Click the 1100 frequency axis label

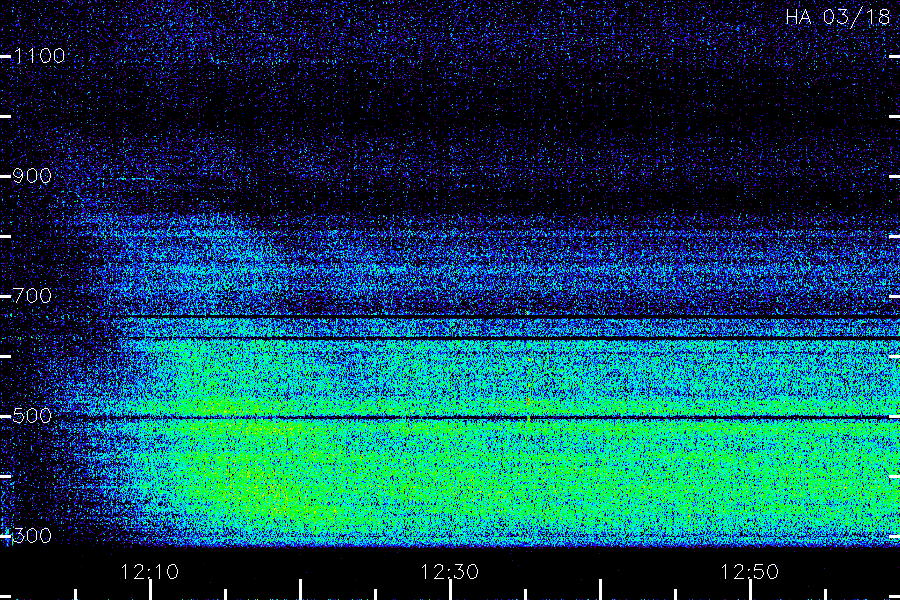pos(39,56)
